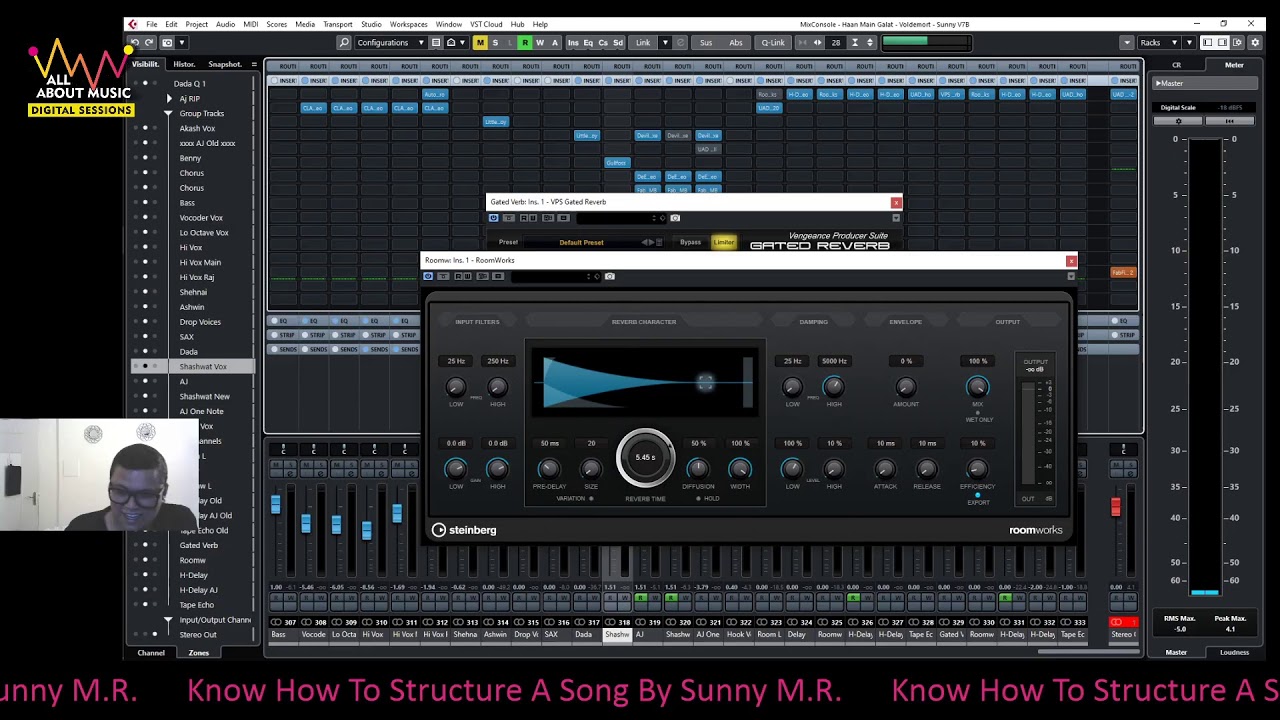
Task: Click the Gated Reverb power icon
Action: [493, 218]
